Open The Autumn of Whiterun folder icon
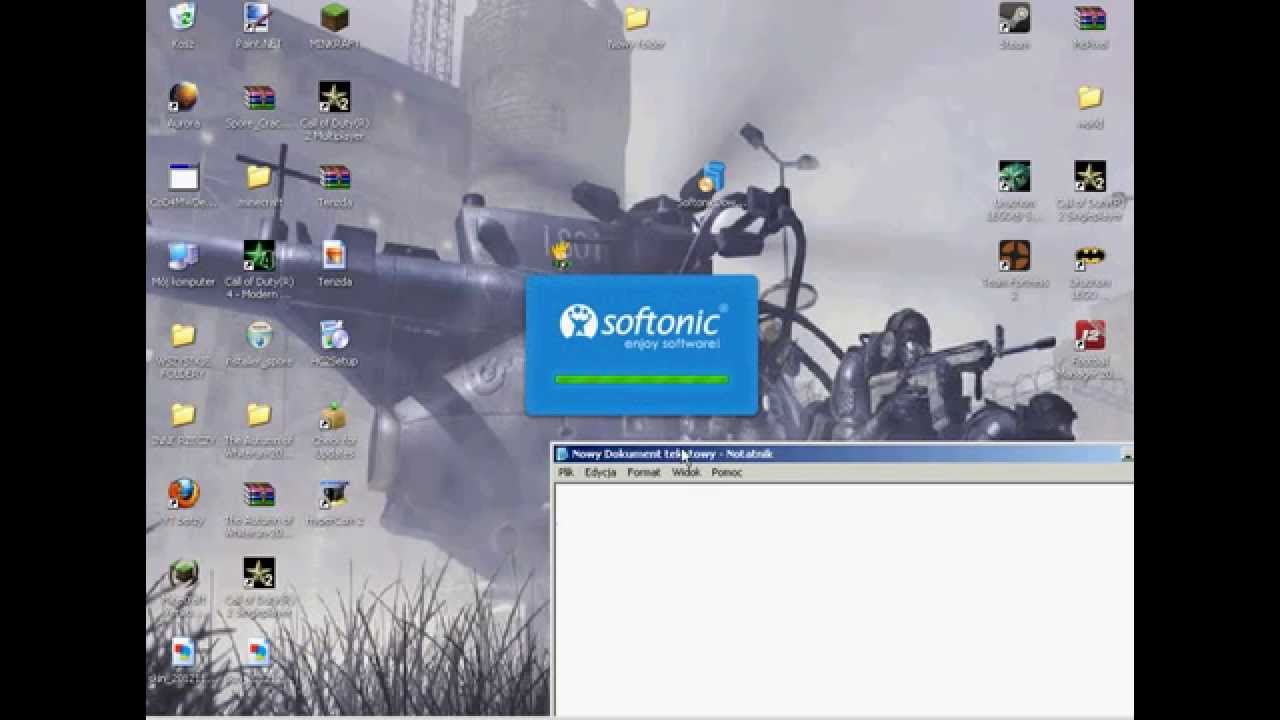1280x720 pixels. click(x=259, y=415)
